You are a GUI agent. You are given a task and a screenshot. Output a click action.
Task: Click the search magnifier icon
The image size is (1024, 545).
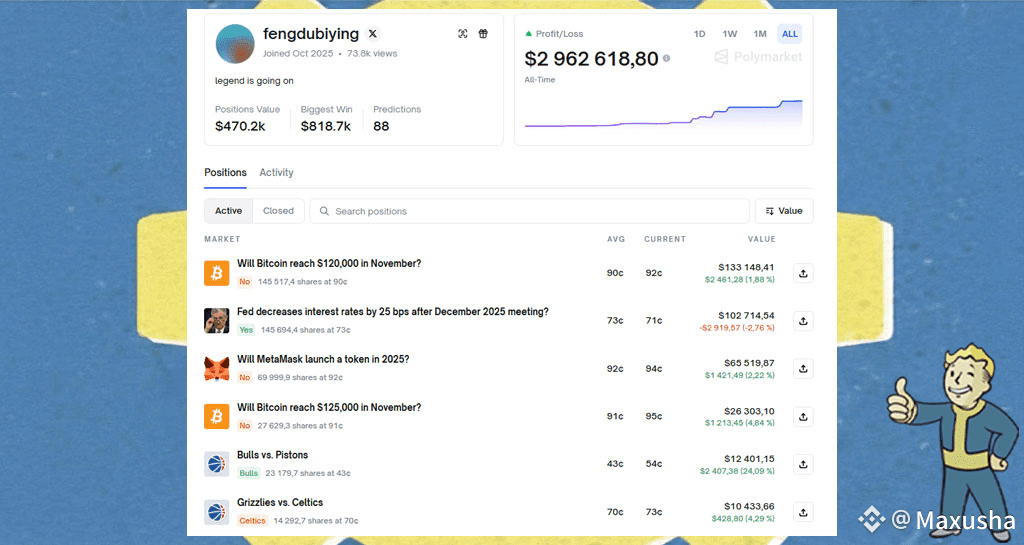click(324, 211)
